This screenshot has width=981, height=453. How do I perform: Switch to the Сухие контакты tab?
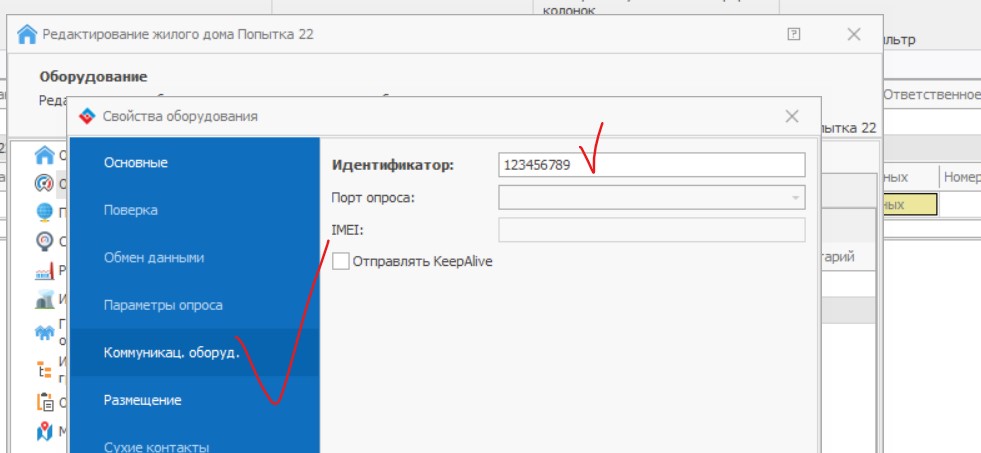pos(156,446)
